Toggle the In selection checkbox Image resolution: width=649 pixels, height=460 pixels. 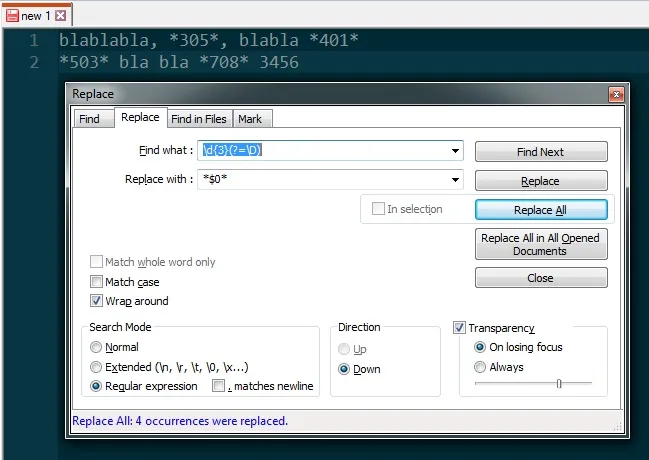[378, 209]
